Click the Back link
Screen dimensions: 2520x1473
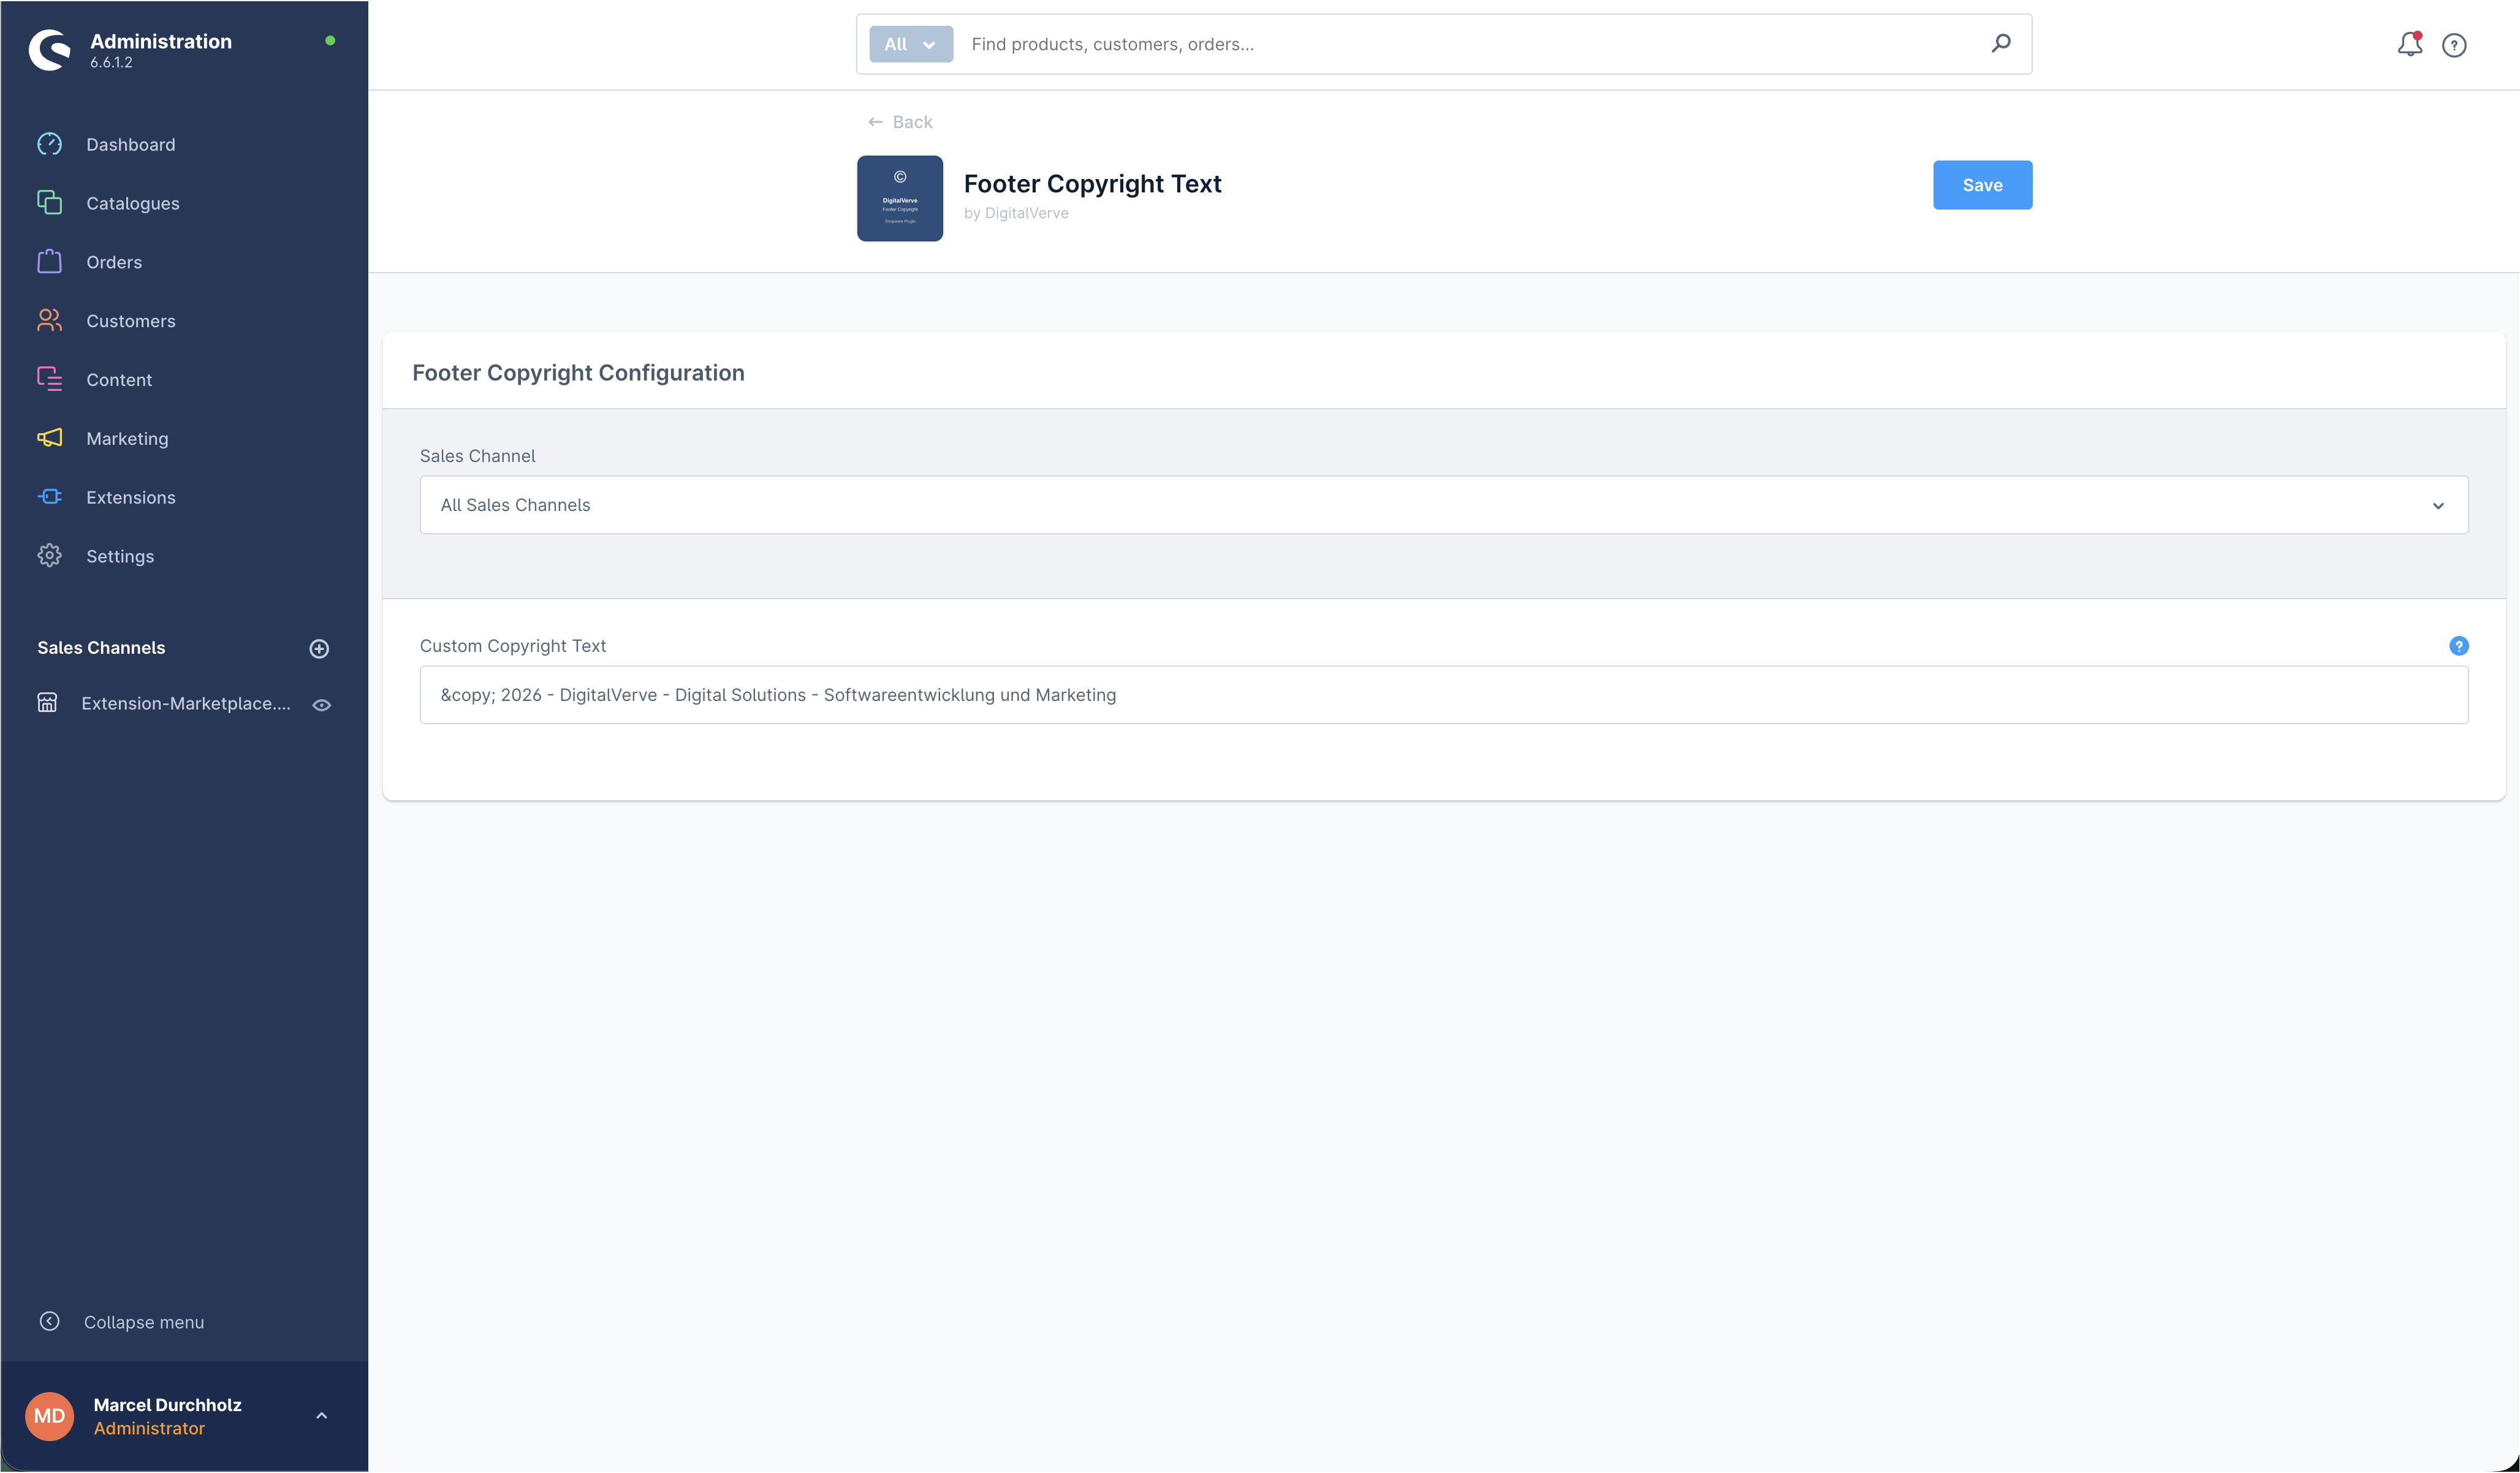(x=900, y=122)
